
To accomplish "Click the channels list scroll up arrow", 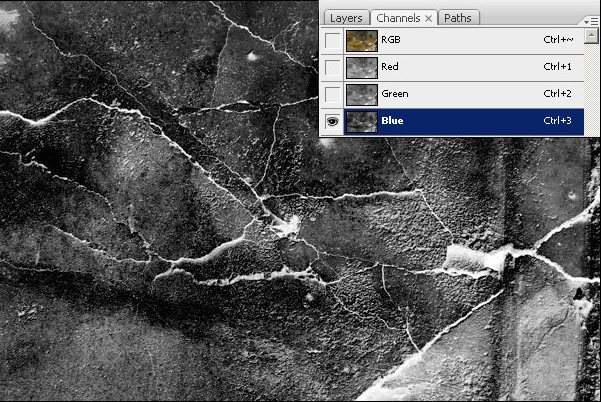I will [x=591, y=36].
